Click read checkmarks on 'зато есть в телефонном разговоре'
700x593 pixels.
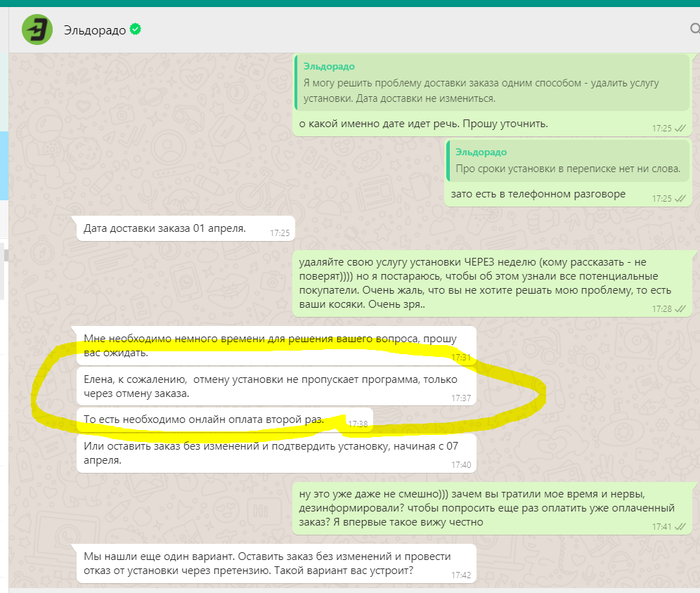click(680, 198)
